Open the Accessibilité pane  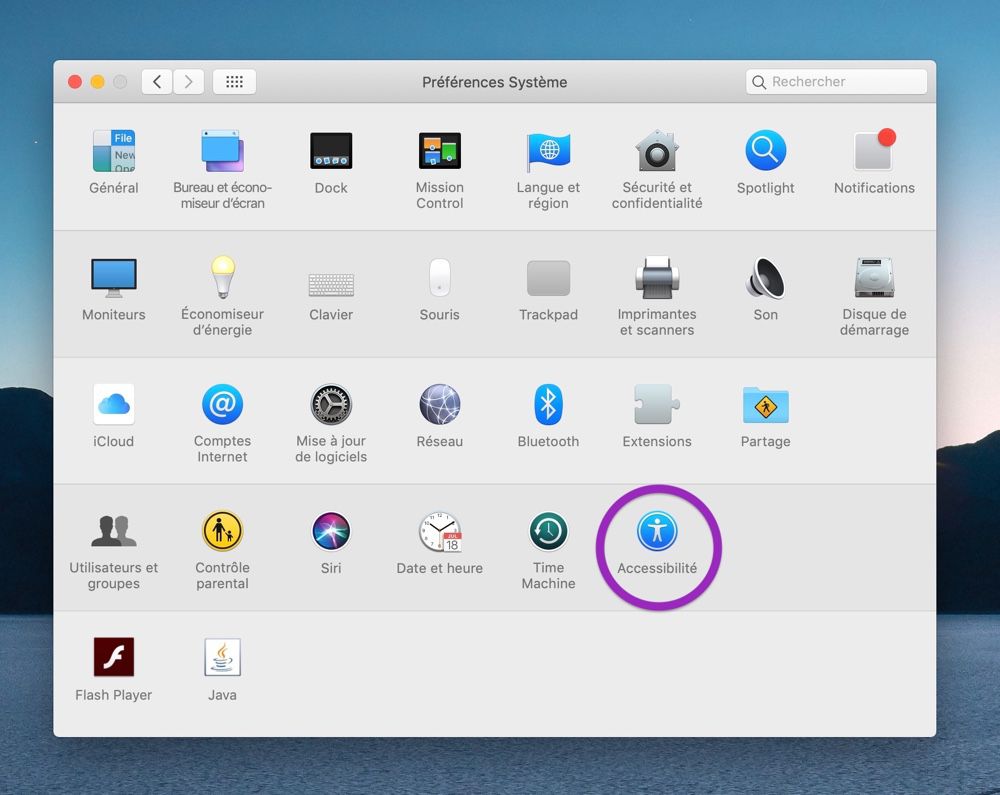[657, 531]
